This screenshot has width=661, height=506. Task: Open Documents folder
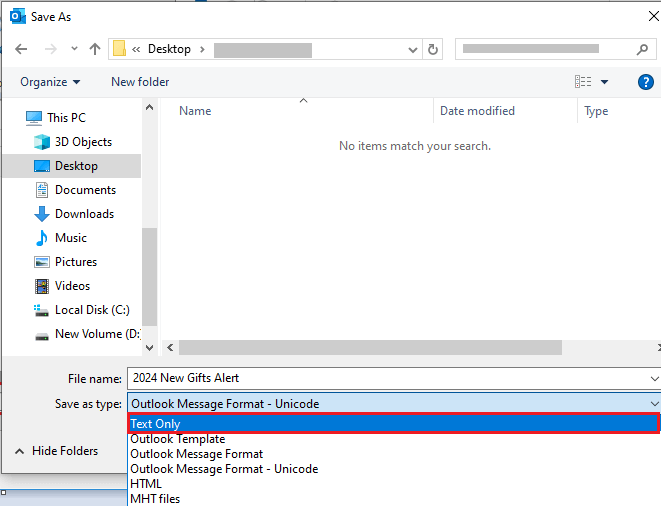85,190
